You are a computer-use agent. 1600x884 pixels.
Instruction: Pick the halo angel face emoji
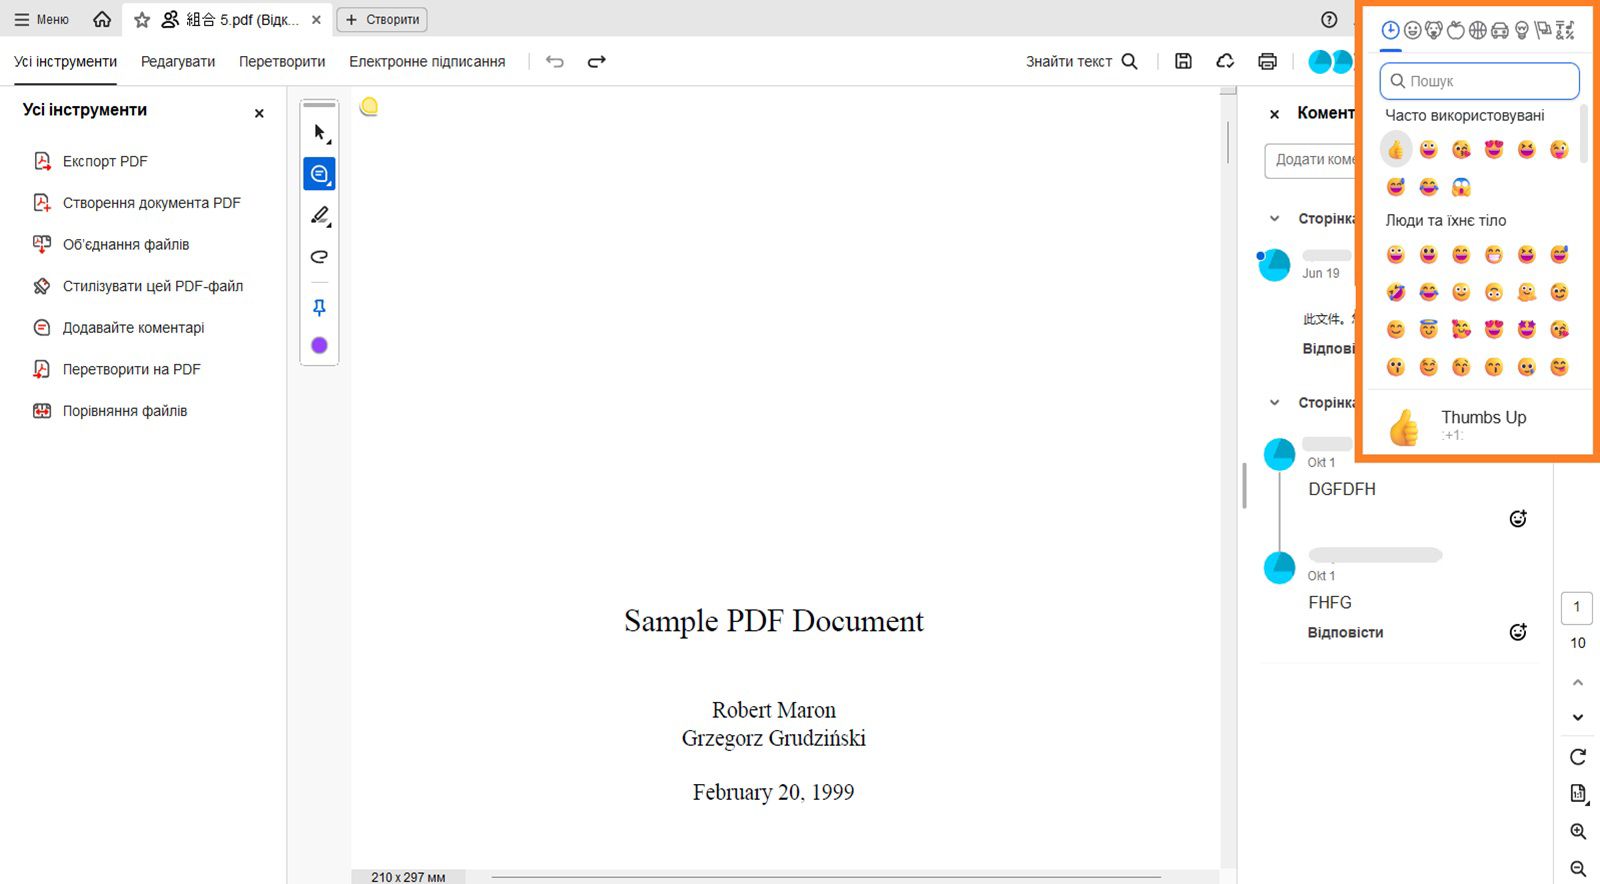tap(1428, 329)
